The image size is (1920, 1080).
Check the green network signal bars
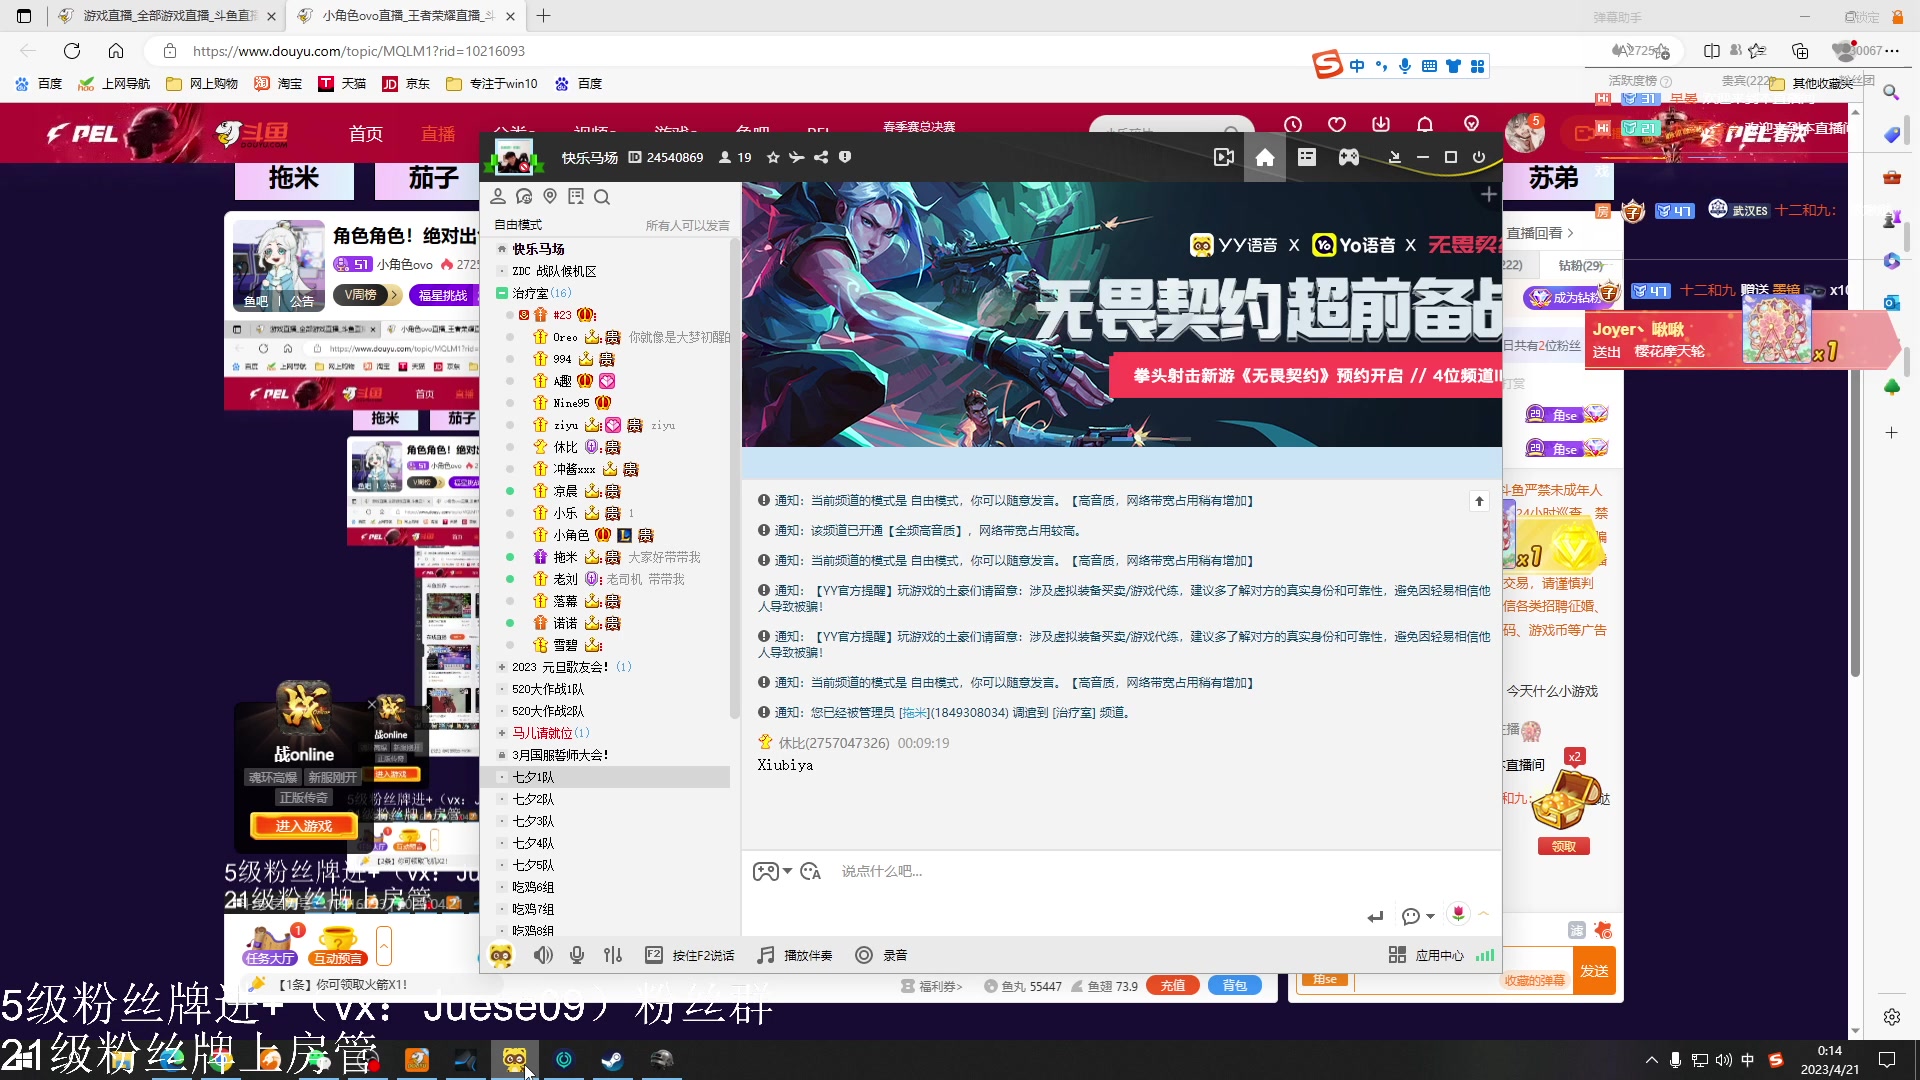click(x=1485, y=955)
